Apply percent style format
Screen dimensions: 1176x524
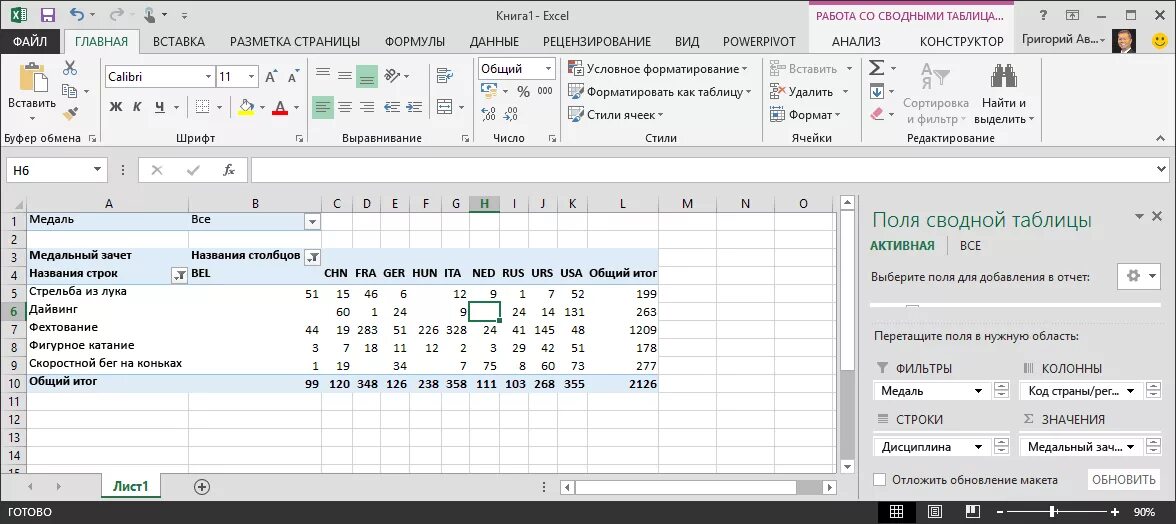(x=524, y=91)
